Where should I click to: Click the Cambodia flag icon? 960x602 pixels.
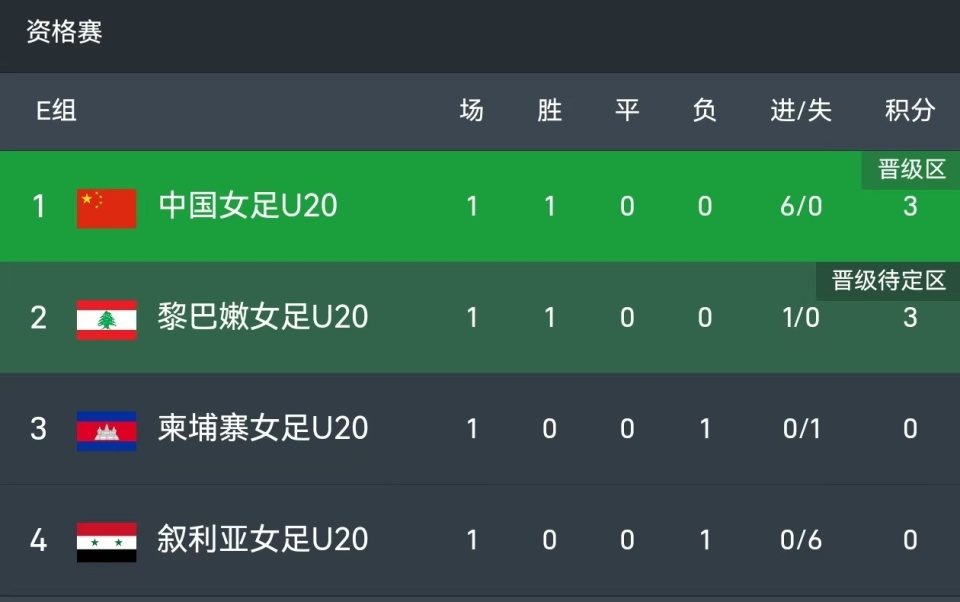click(106, 429)
